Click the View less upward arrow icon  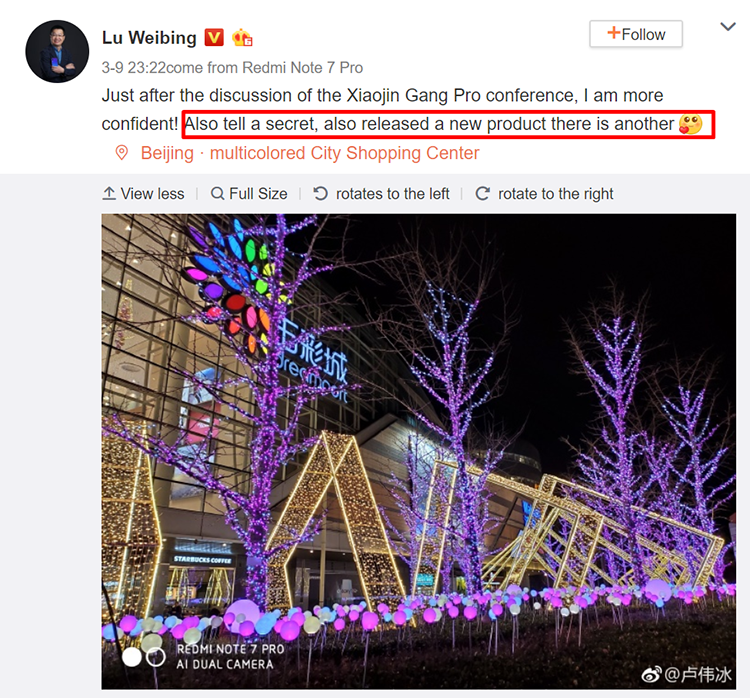(x=109, y=193)
